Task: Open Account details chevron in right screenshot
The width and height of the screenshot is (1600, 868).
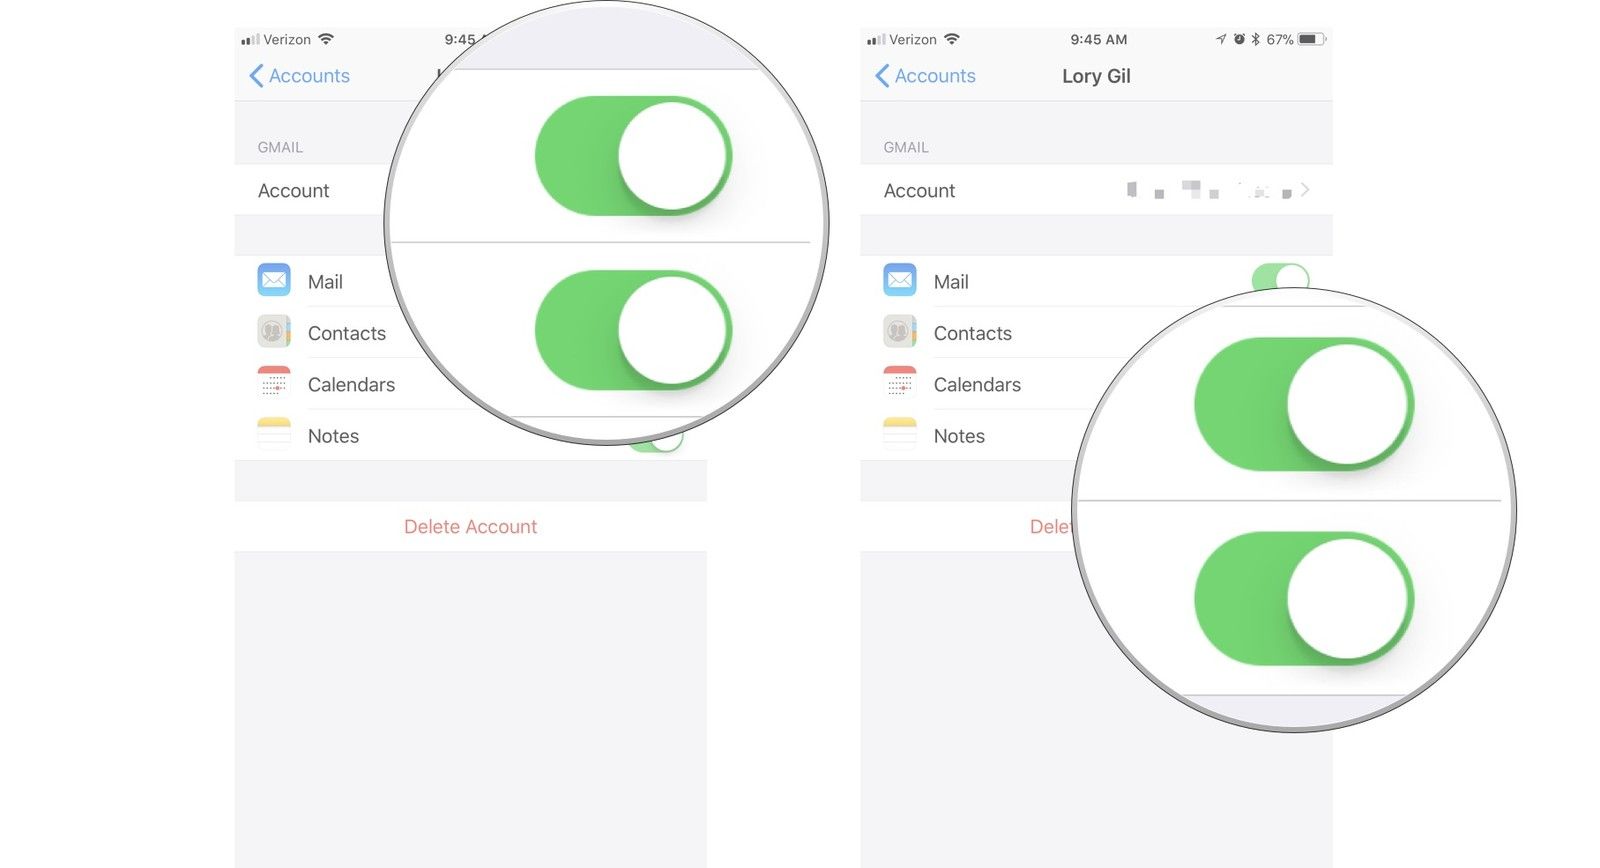Action: 1305,190
